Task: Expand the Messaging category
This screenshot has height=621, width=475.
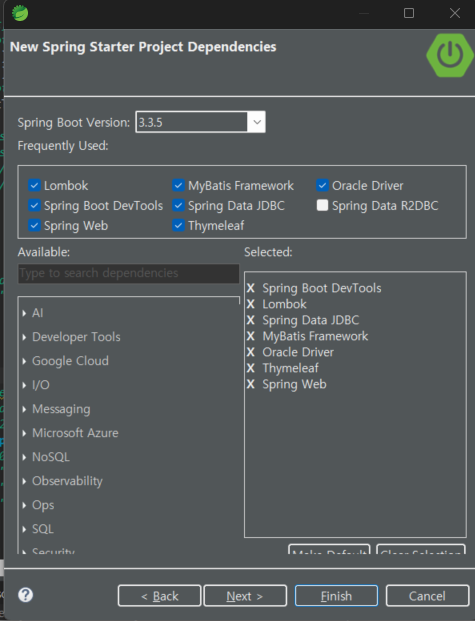Action: click(x=25, y=409)
